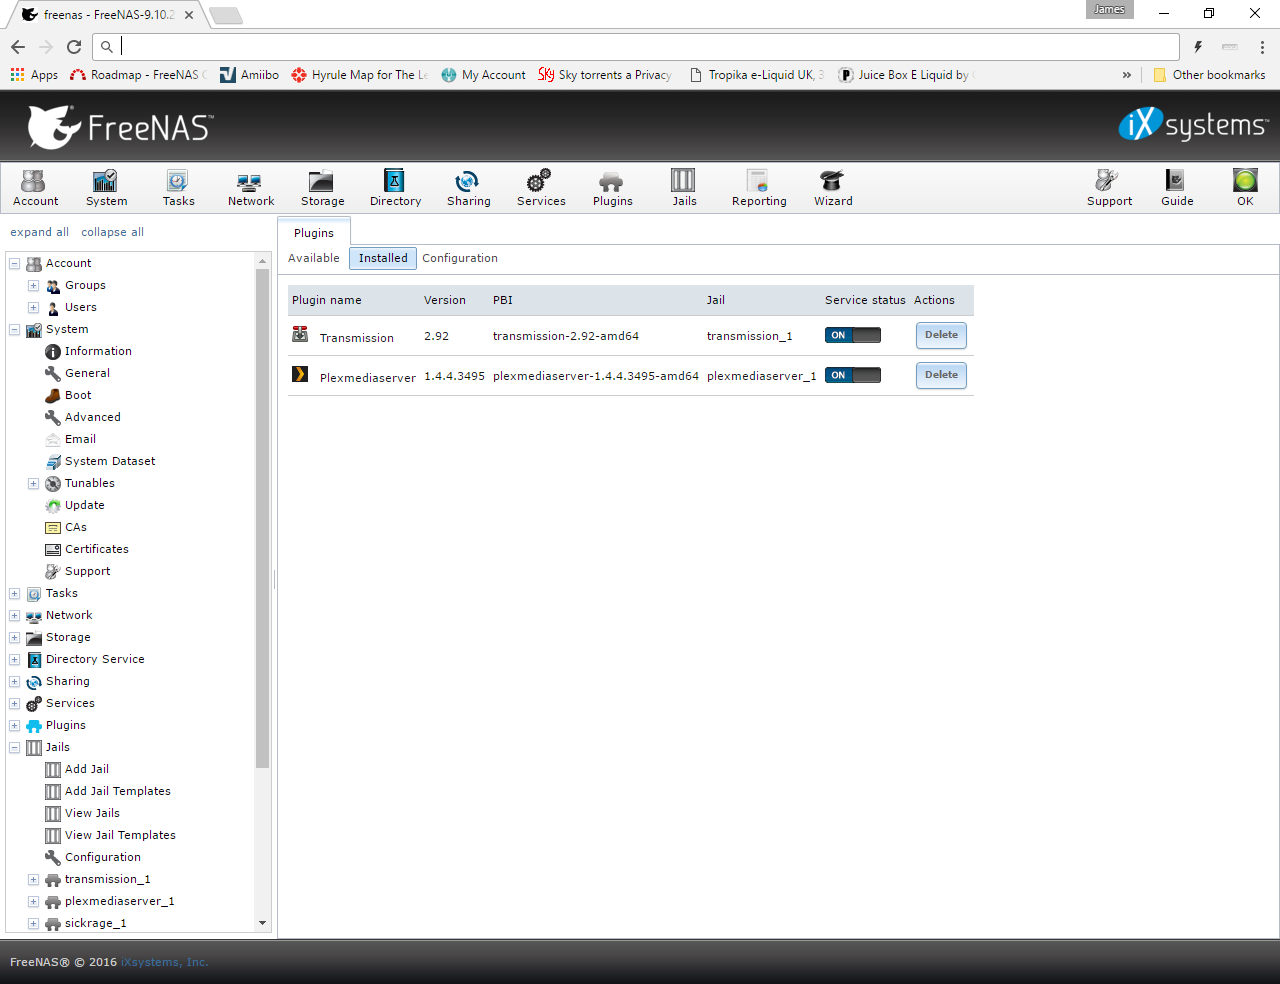Open Certificates in the tree
This screenshot has width=1280, height=984.
coord(97,549)
